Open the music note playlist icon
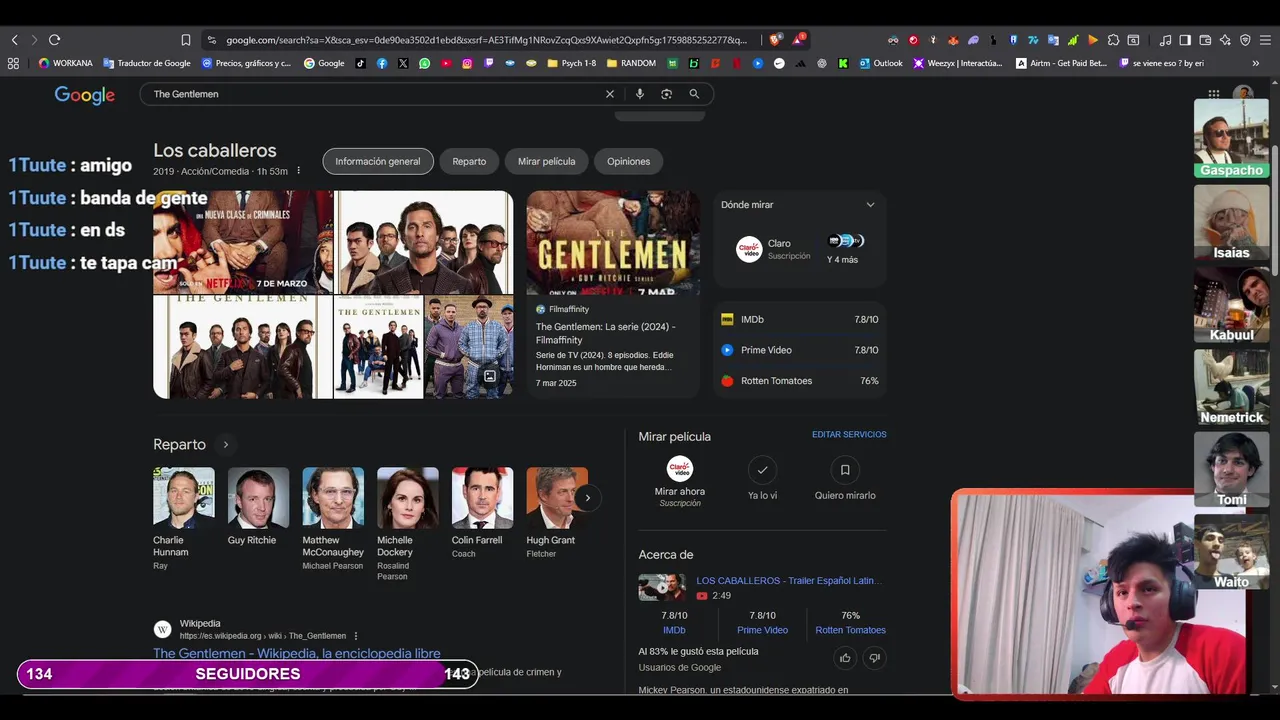The image size is (1280, 720). point(1165,40)
